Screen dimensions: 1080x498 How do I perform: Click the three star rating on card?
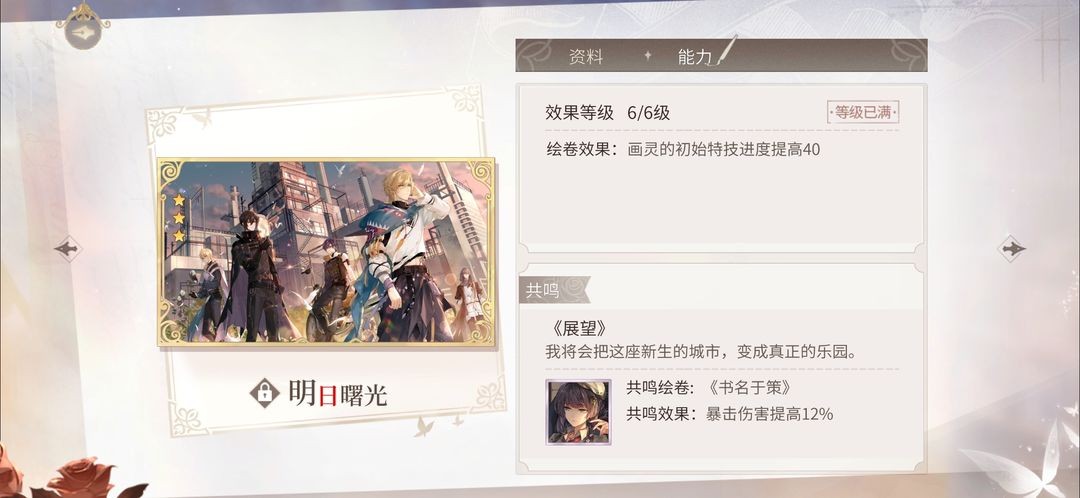(x=179, y=218)
